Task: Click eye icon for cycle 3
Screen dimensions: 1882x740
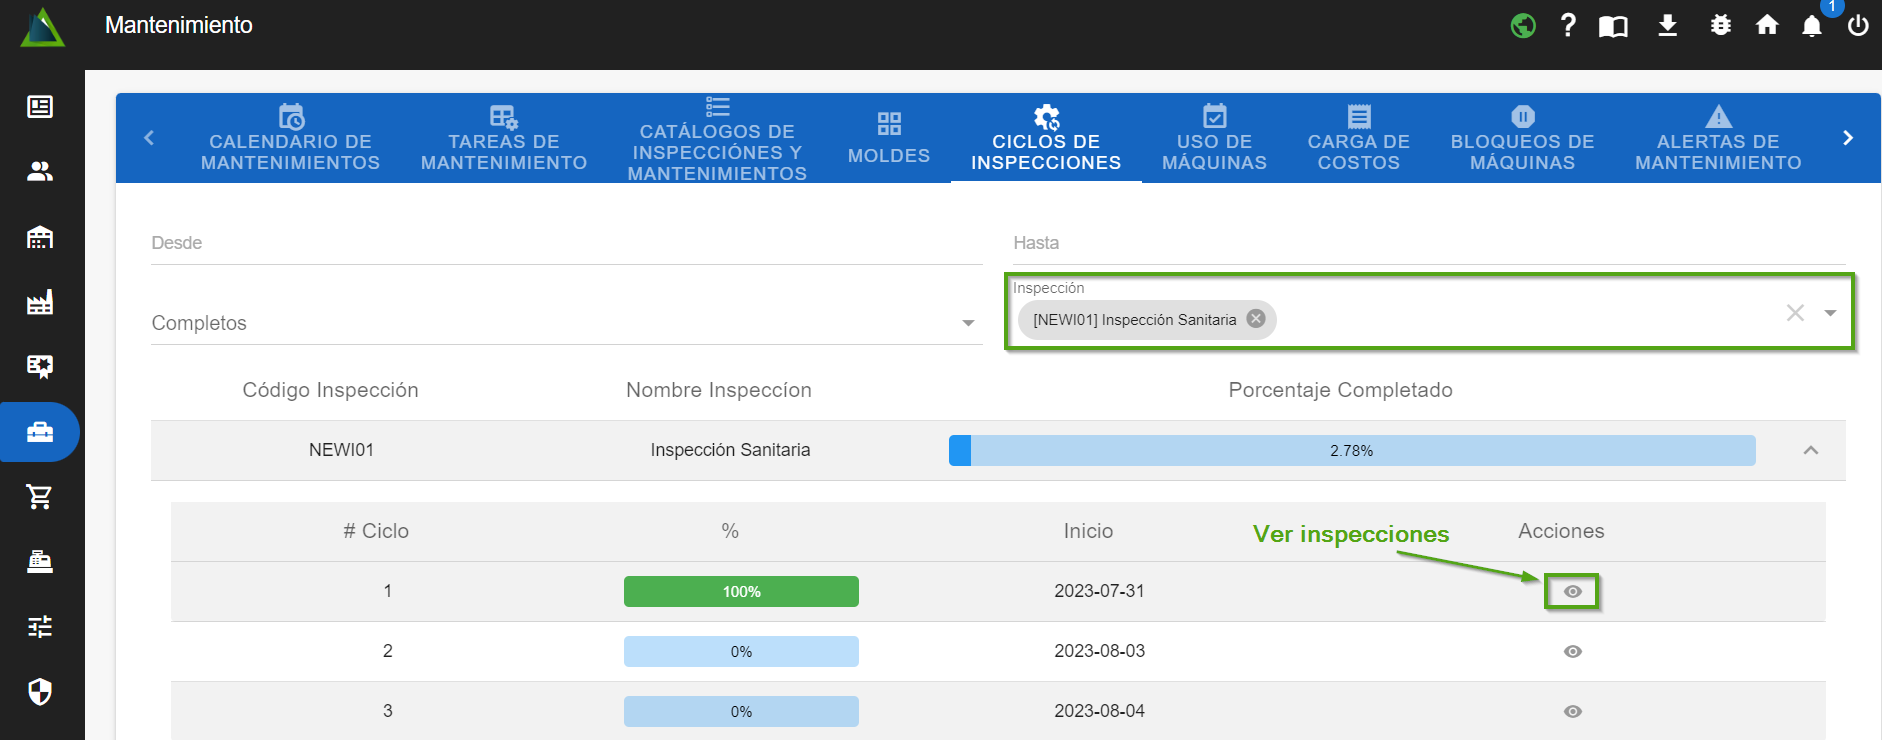Action: coord(1572,711)
